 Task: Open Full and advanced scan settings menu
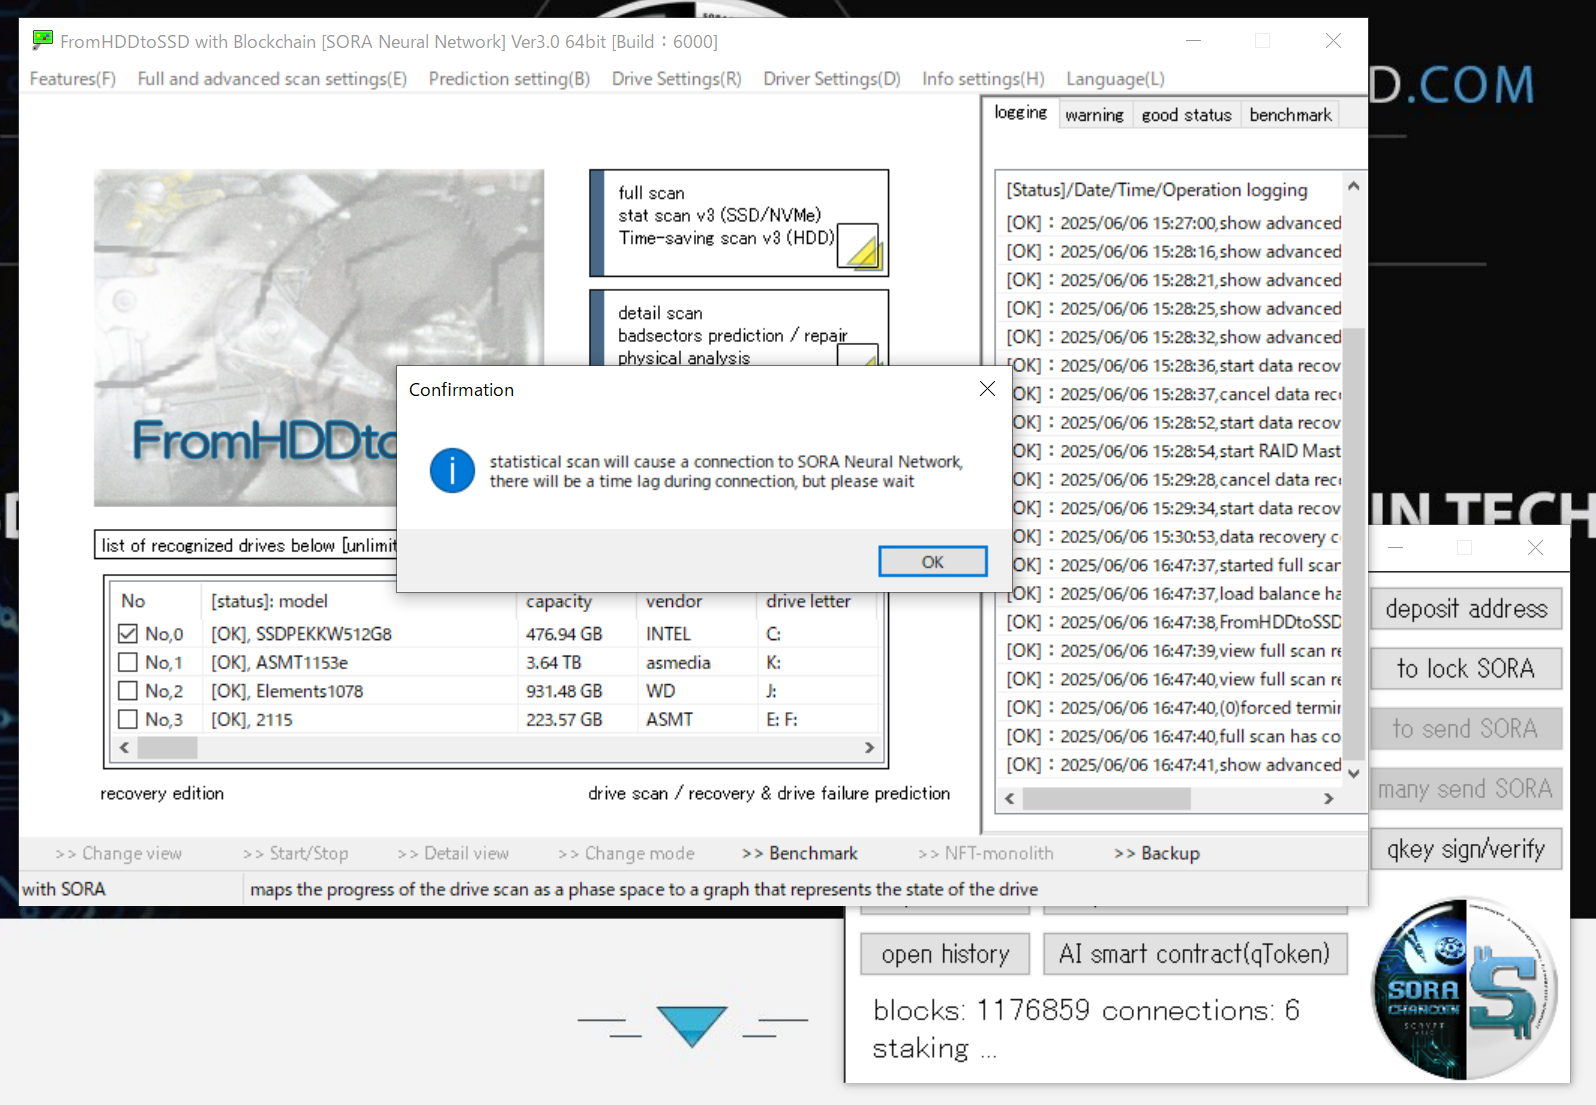pyautogui.click(x=272, y=79)
